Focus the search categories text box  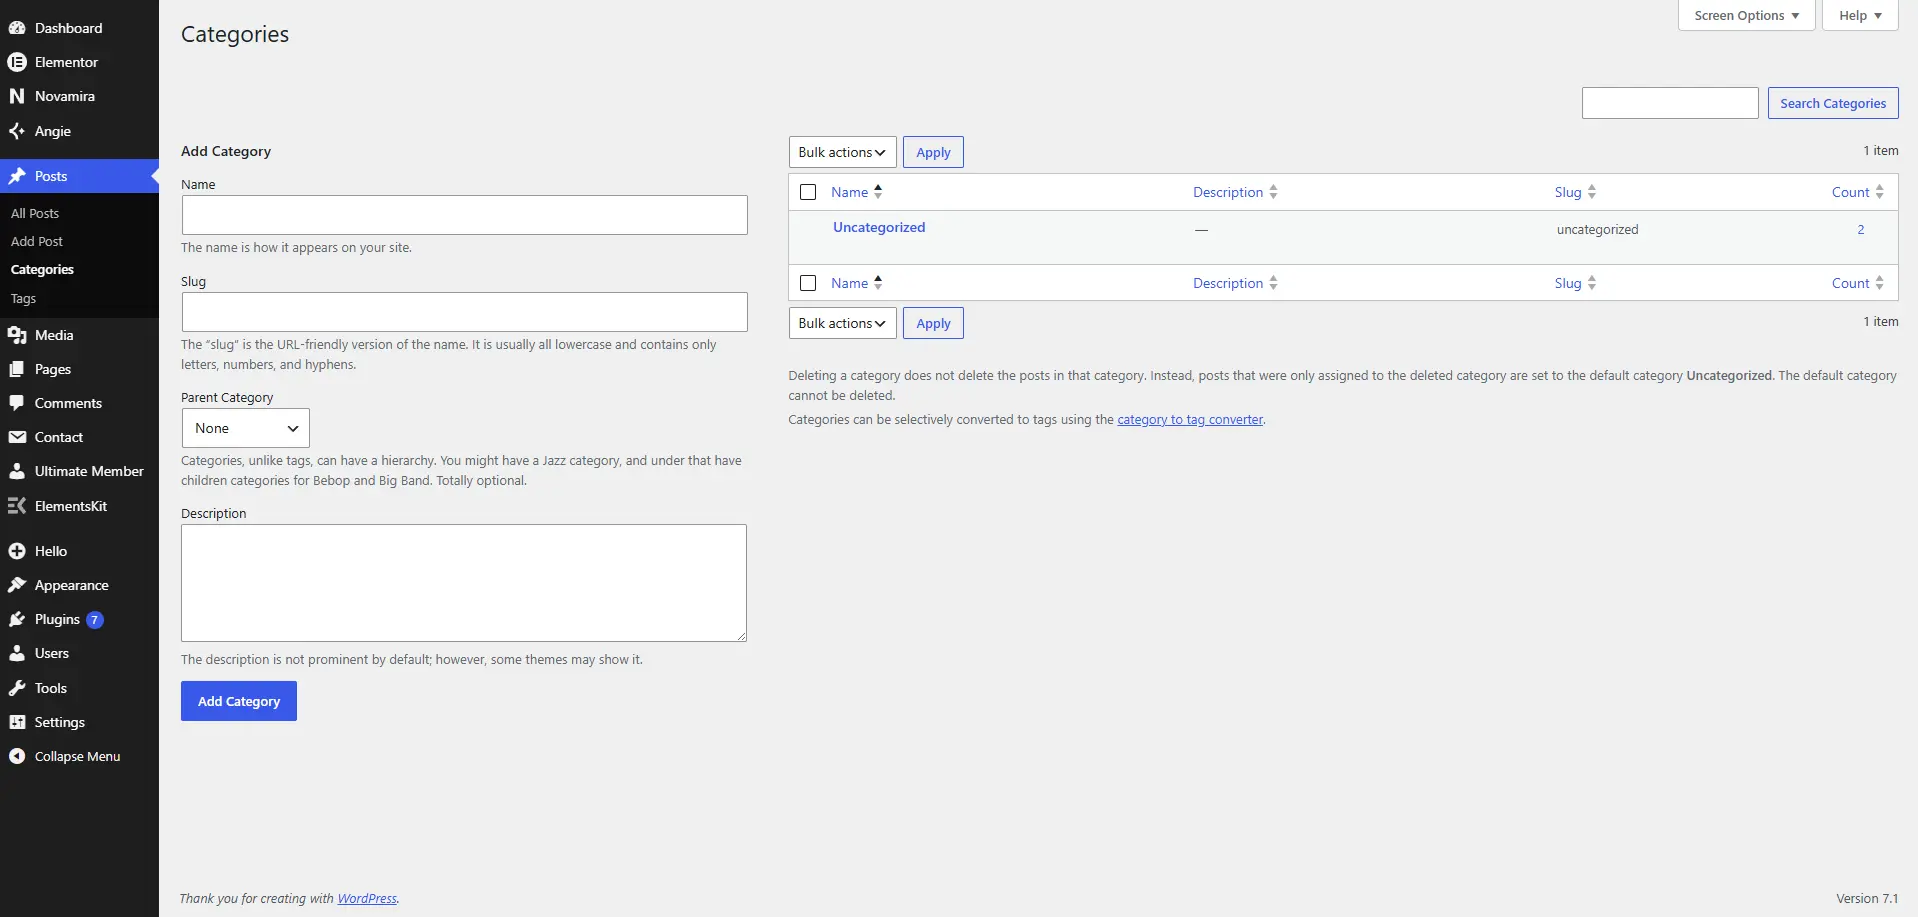(1670, 103)
